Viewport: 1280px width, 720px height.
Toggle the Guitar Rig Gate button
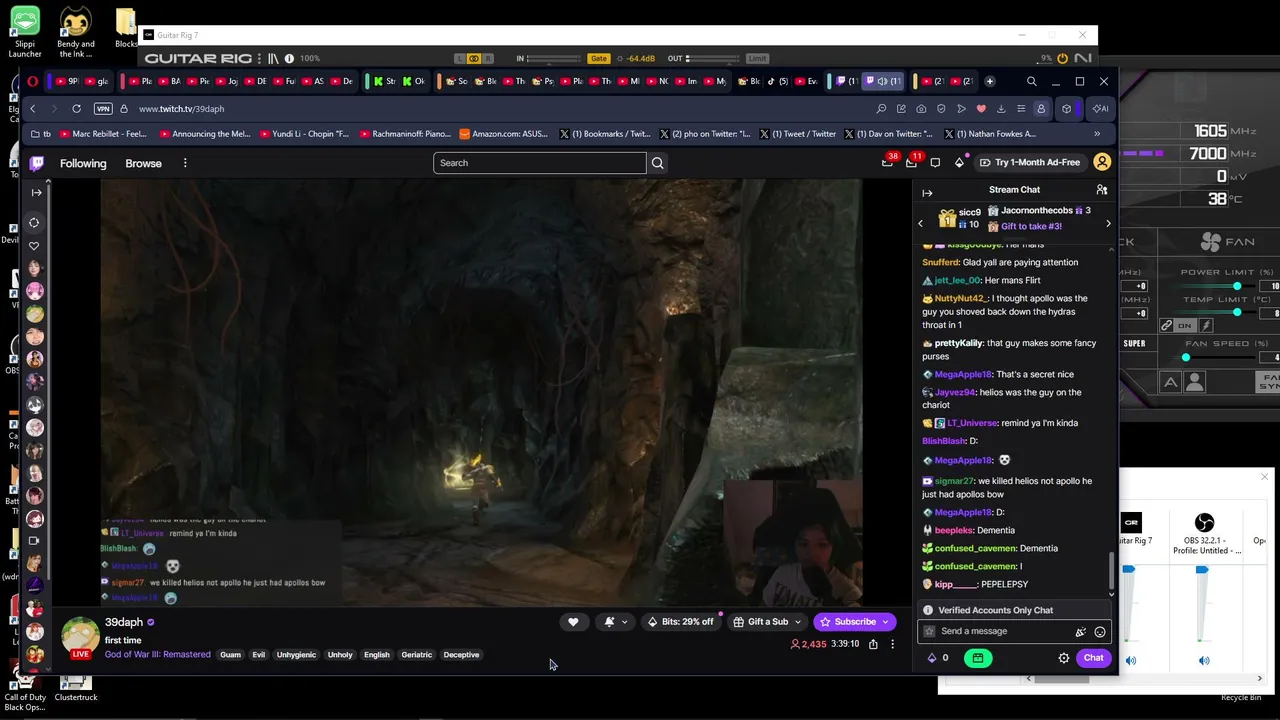(599, 58)
